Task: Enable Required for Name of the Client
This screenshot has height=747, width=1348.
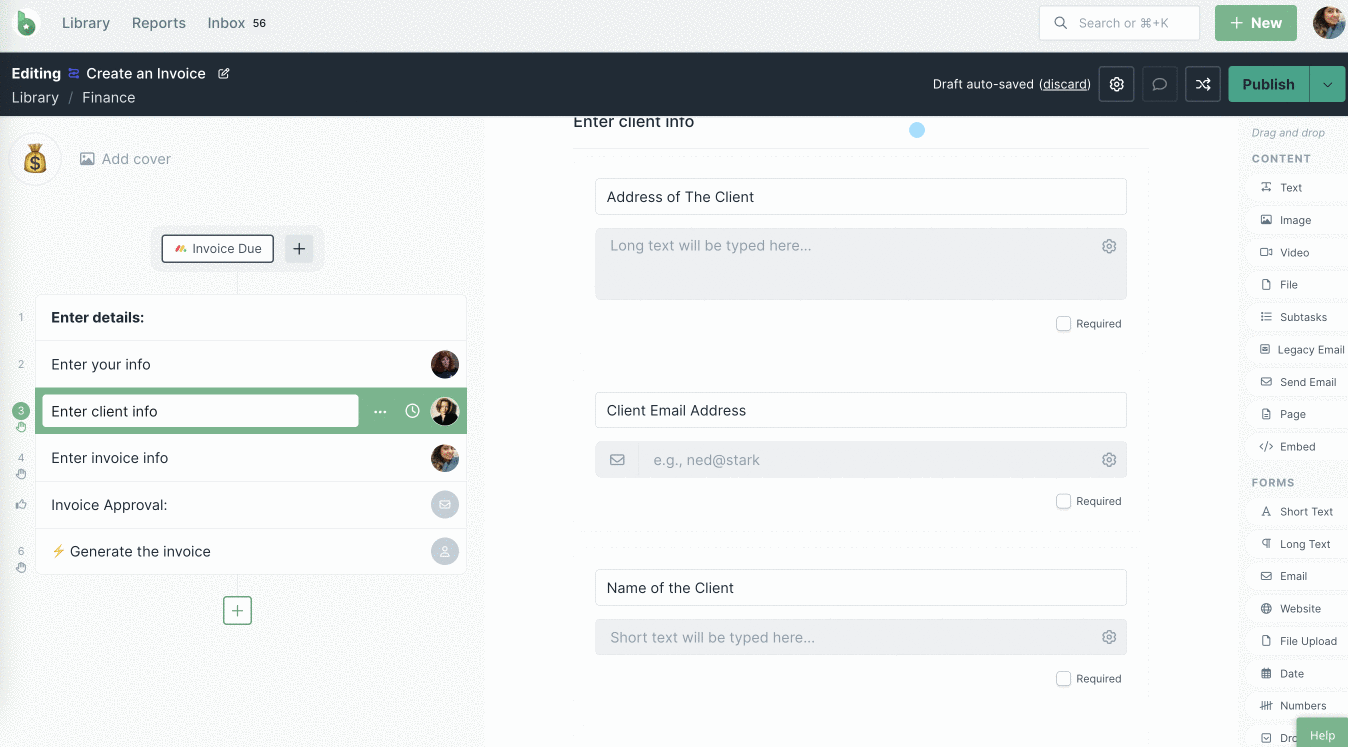Action: point(1062,678)
